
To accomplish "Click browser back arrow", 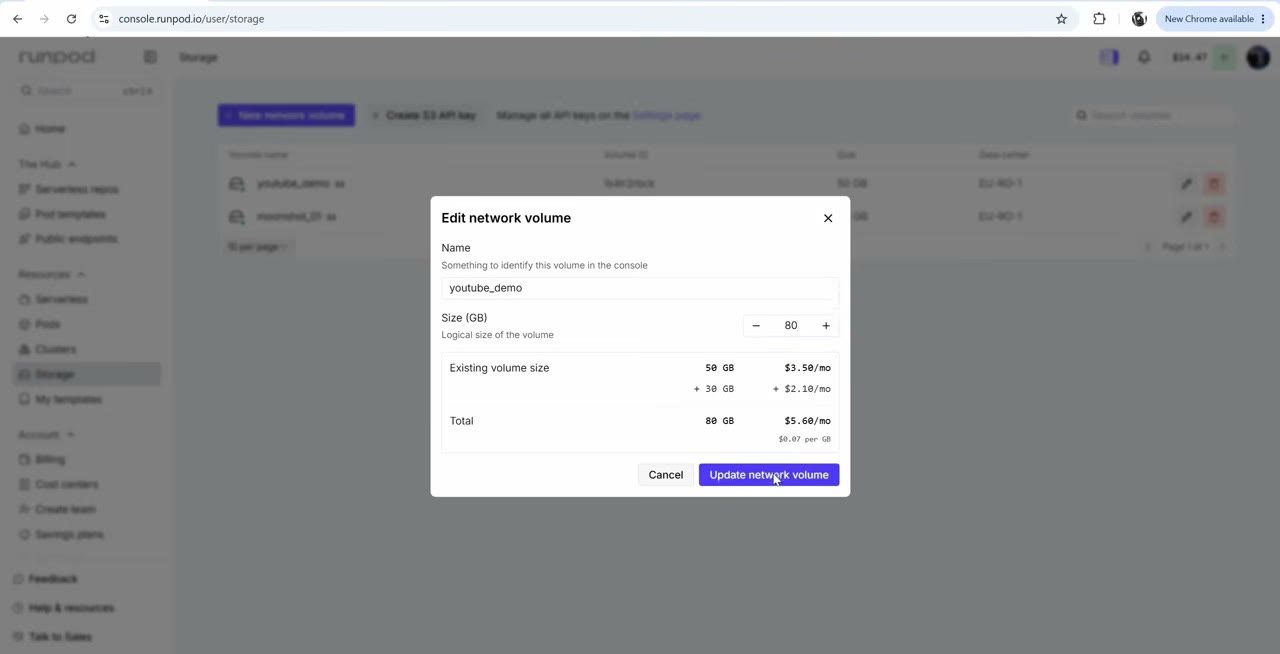I will [17, 19].
